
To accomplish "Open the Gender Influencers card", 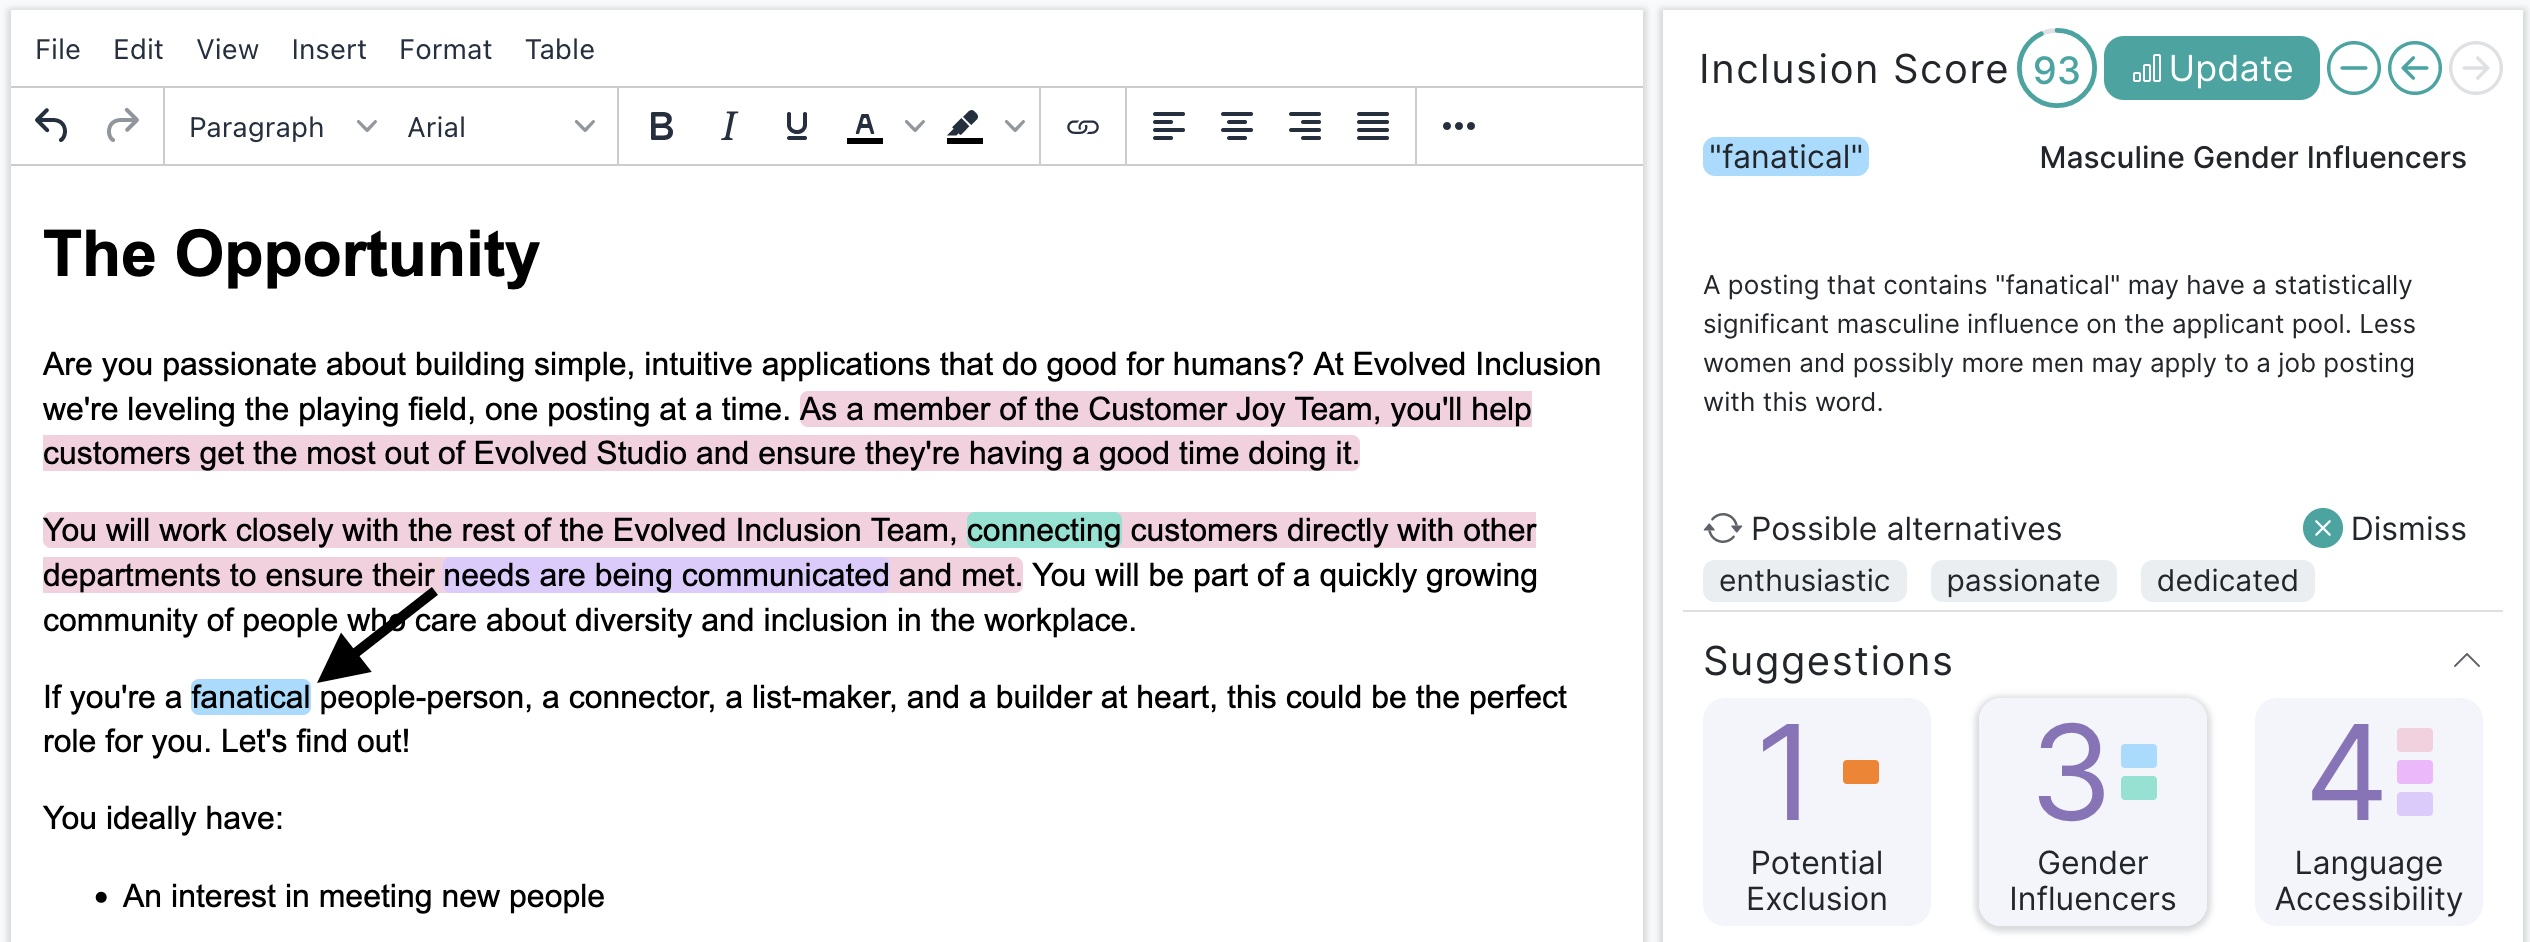I will tap(2092, 811).
